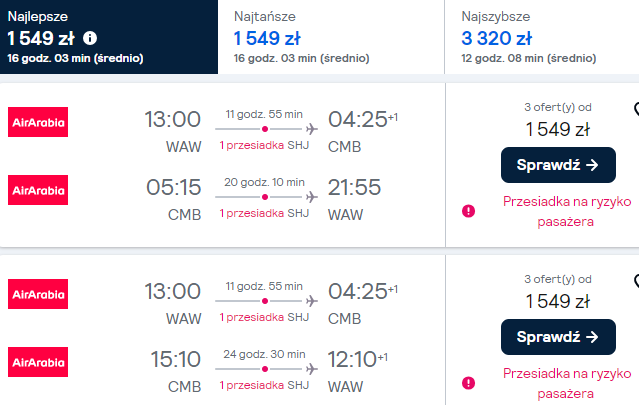Select the Najtańsze sorting tab
Image resolution: width=639 pixels, height=405 pixels.
(331, 37)
